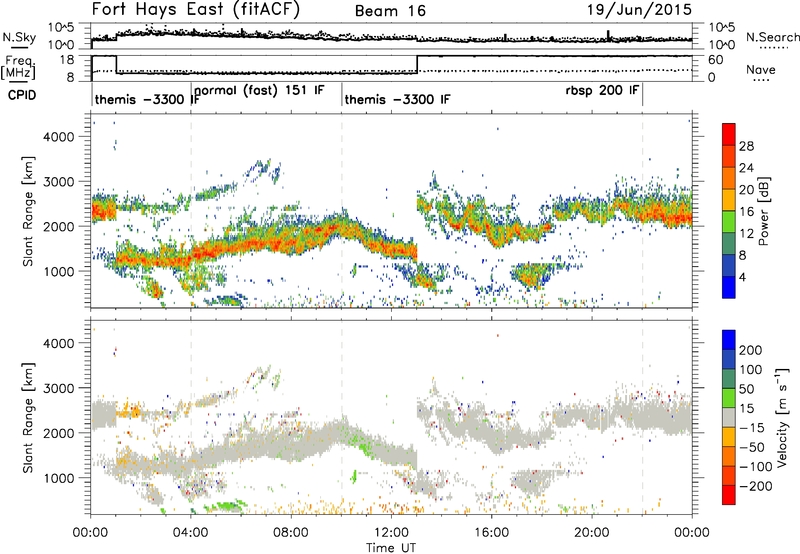Click the "Slant Range [km]" label of power panel
This screenshot has width=800, height=554.
tap(28, 211)
